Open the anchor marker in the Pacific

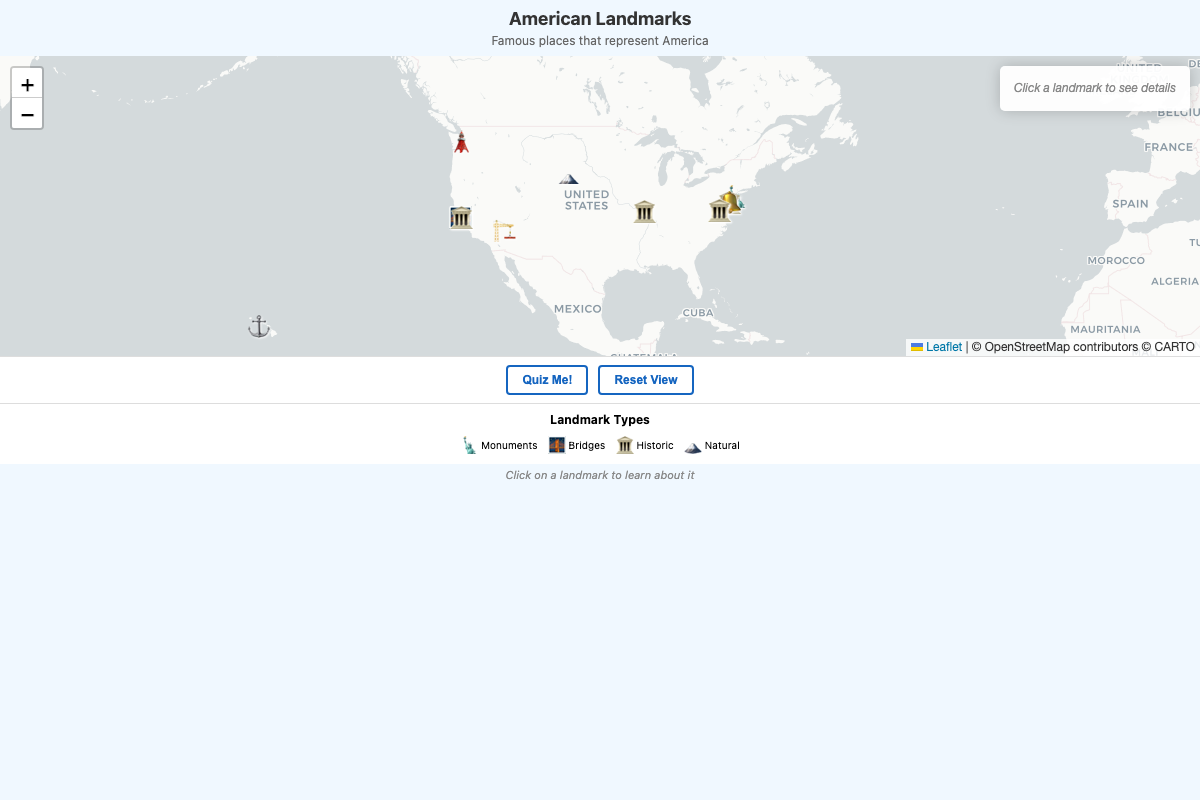(259, 326)
